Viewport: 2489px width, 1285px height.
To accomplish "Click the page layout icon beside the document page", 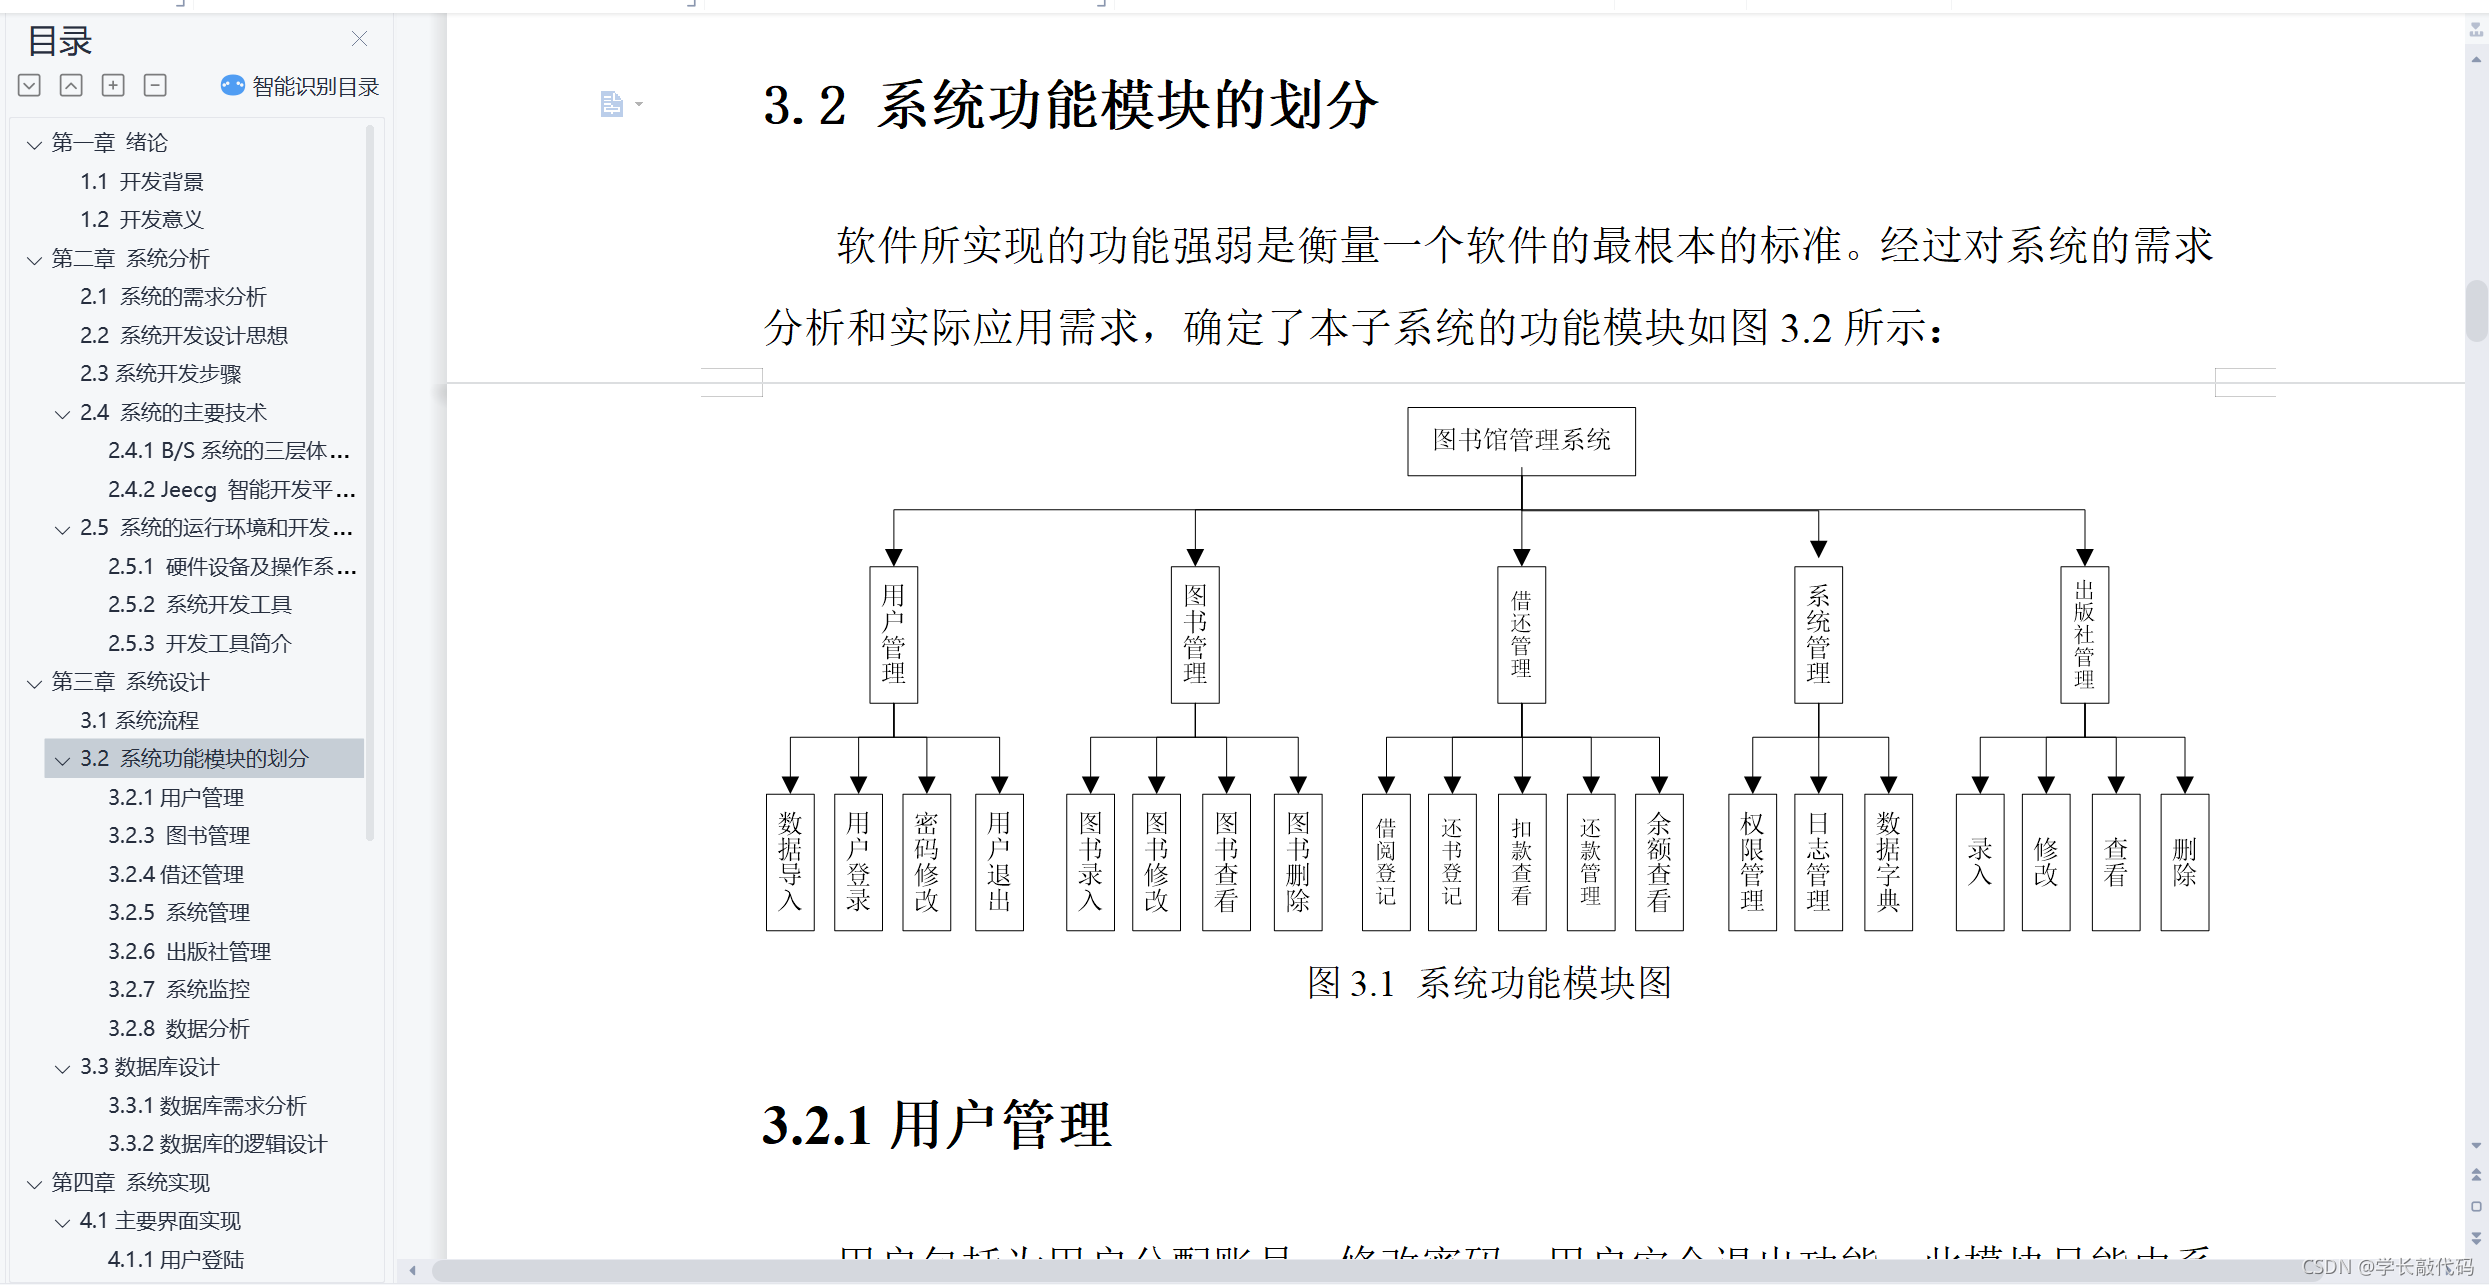I will (610, 103).
